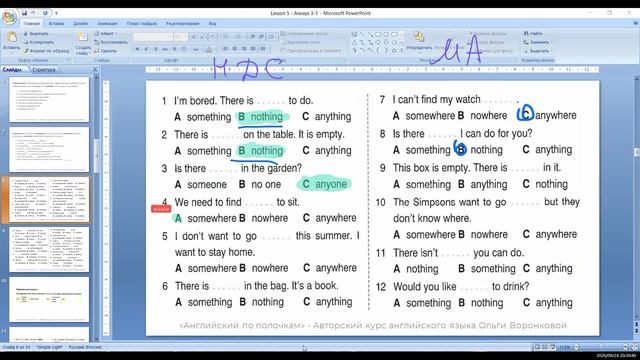
Task: Open the font color picker
Action: pyautogui.click(x=209, y=49)
